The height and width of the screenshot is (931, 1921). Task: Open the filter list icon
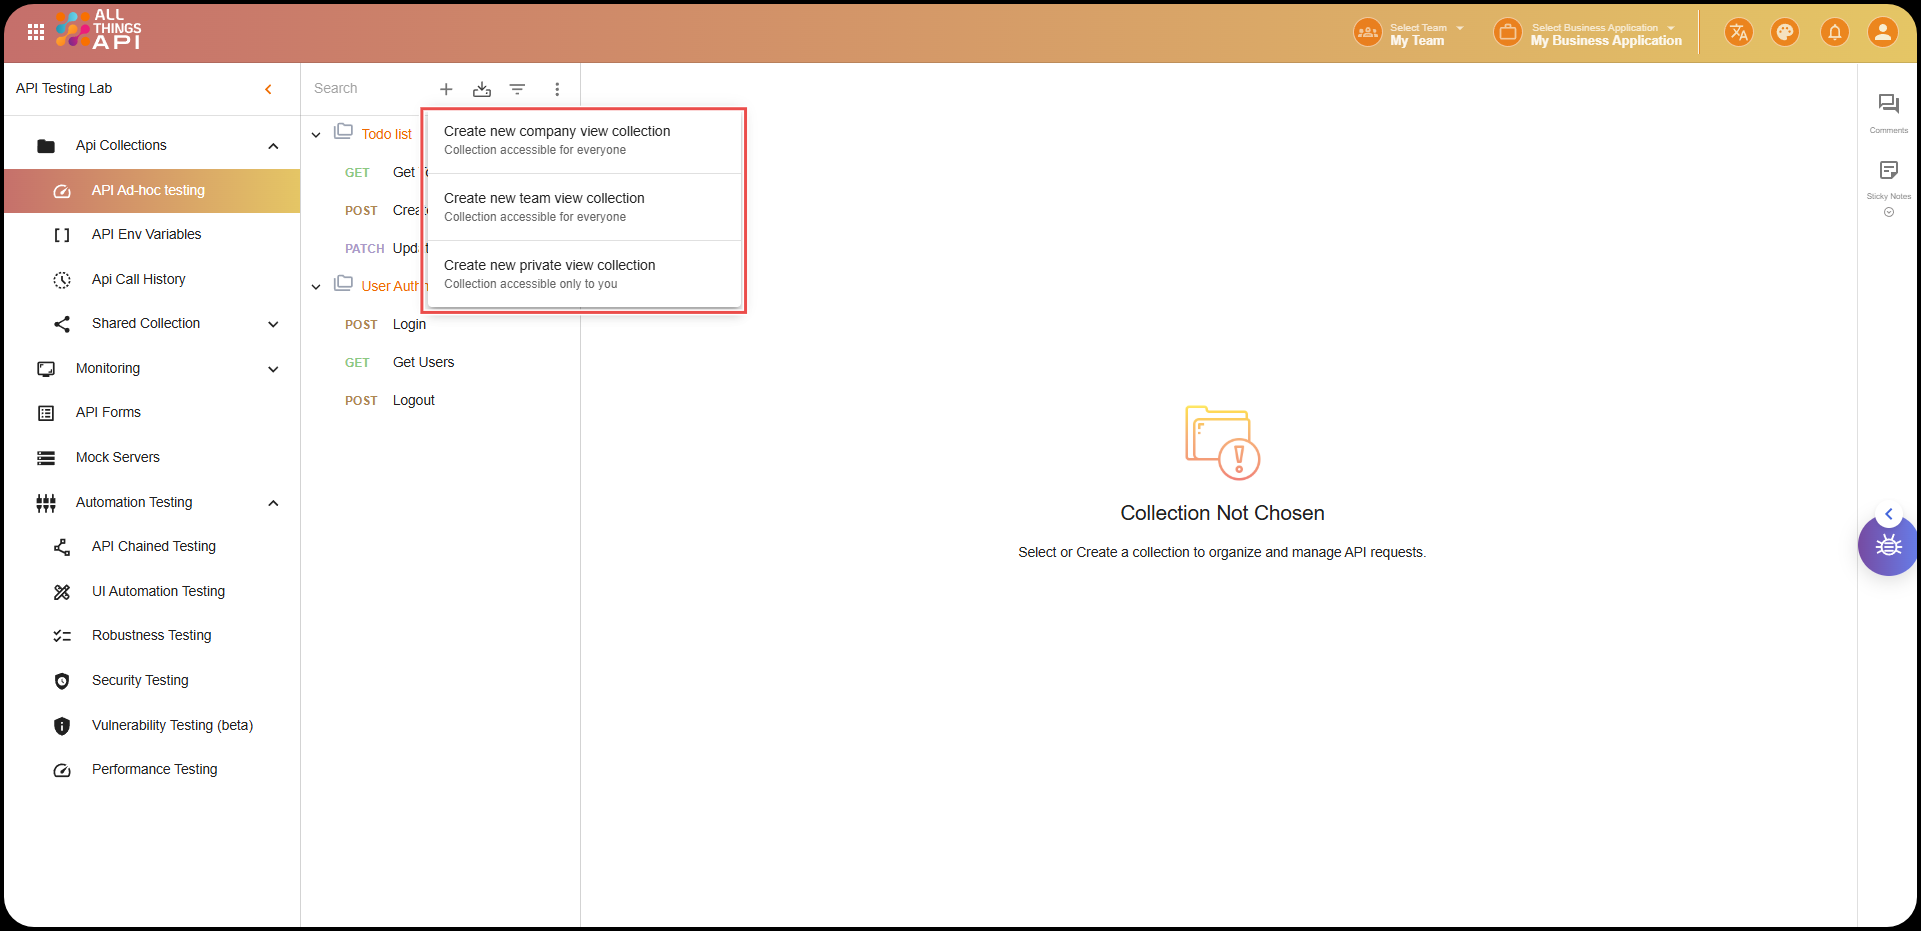point(517,89)
